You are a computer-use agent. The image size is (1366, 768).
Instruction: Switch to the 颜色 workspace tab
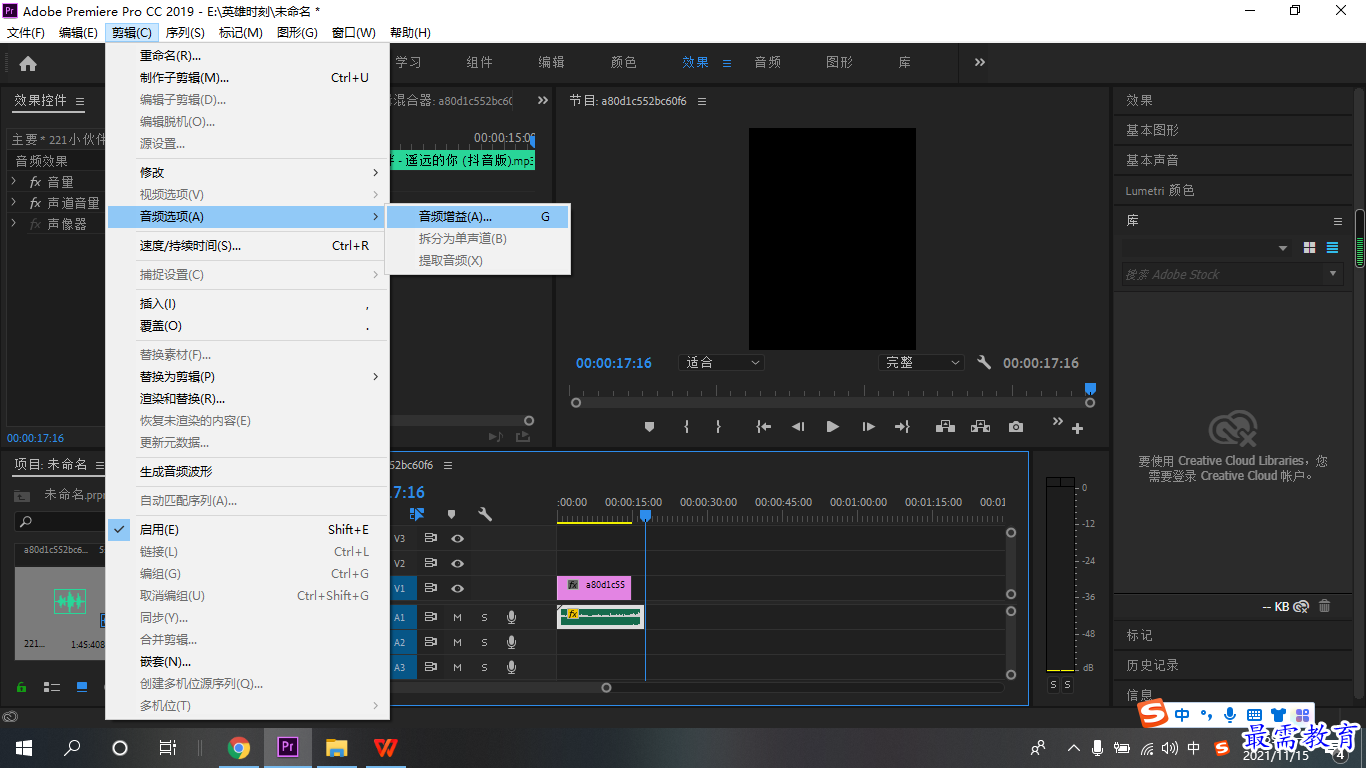624,62
